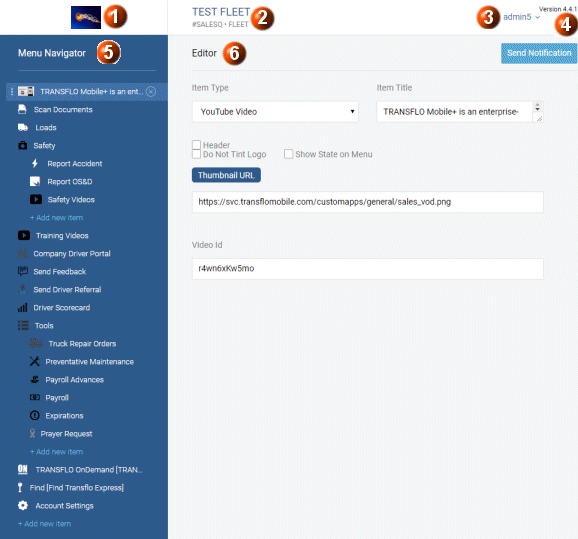Click the Version 4.4.1 text

tap(557, 9)
